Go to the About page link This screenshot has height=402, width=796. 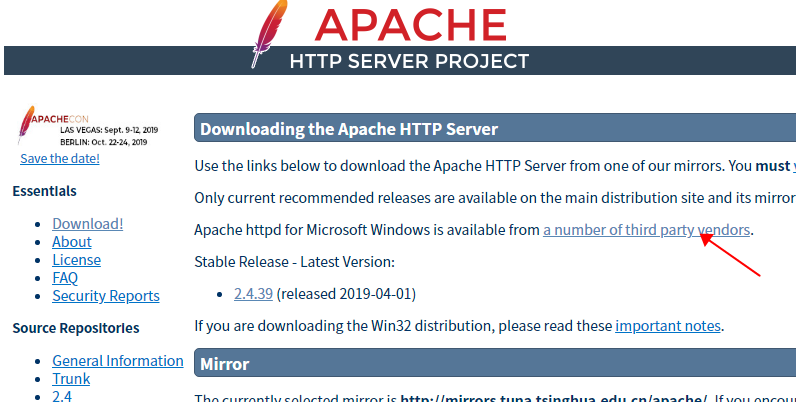point(72,242)
